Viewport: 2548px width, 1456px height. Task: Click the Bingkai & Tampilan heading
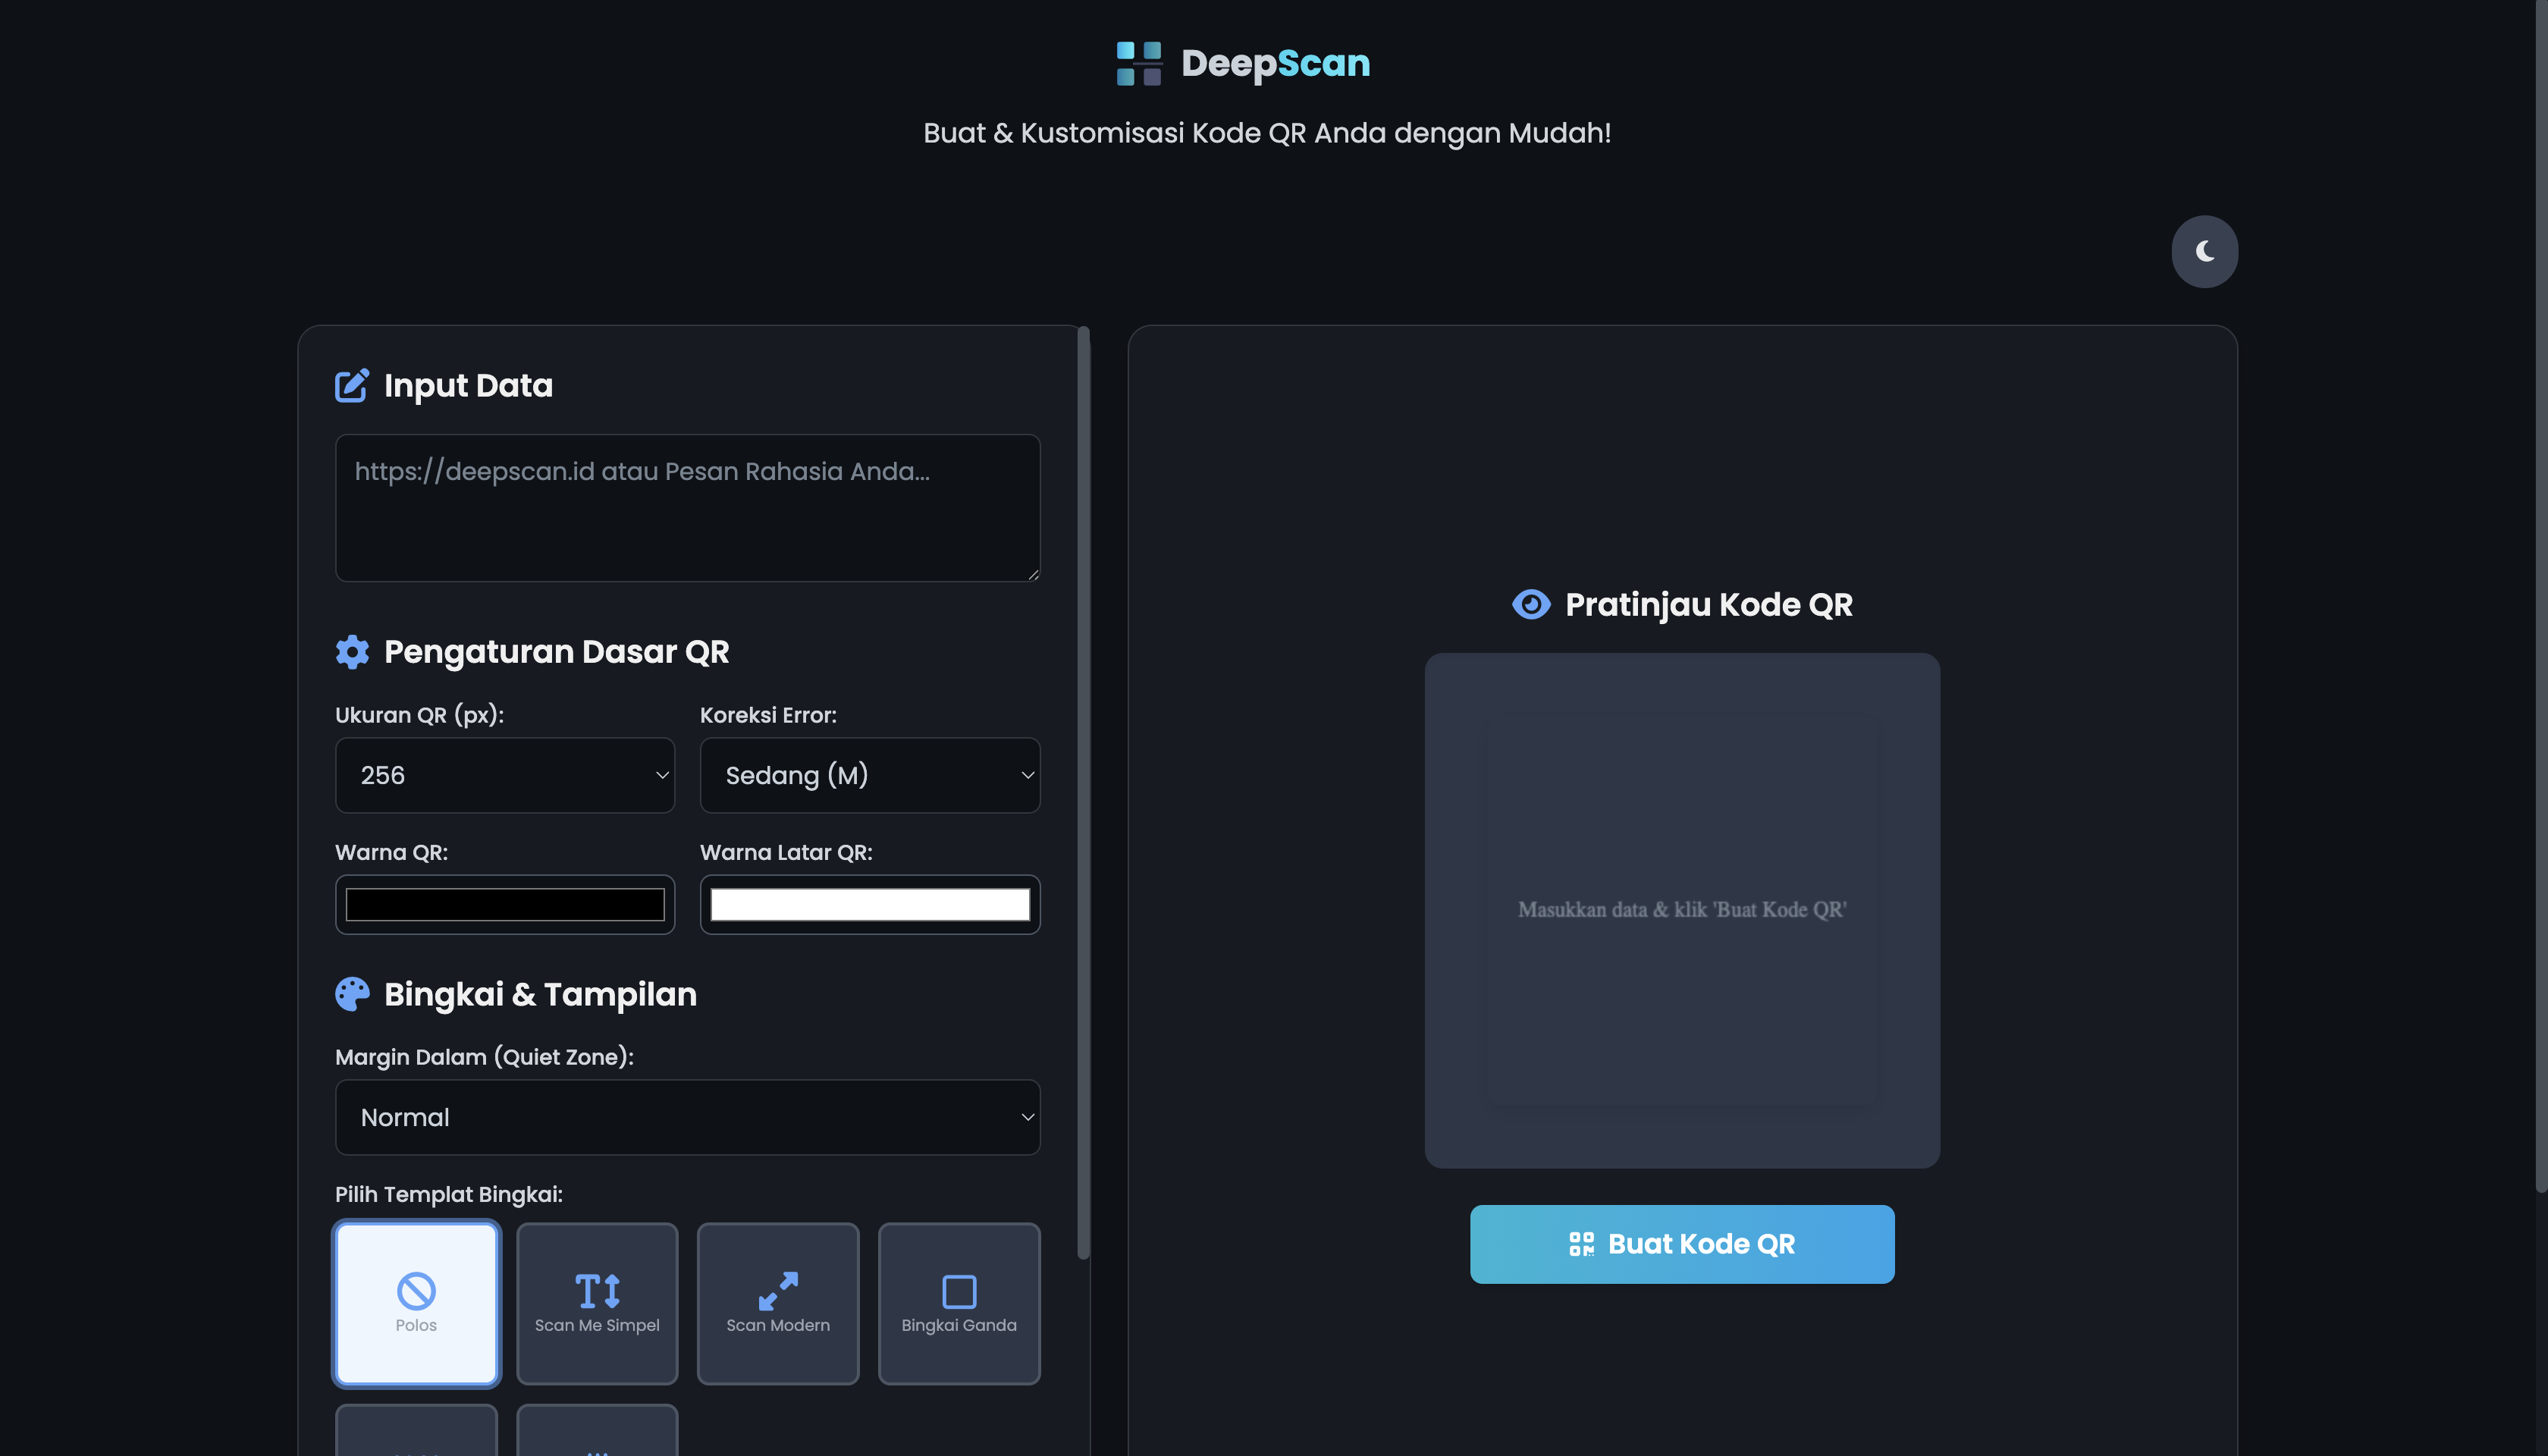pos(540,994)
